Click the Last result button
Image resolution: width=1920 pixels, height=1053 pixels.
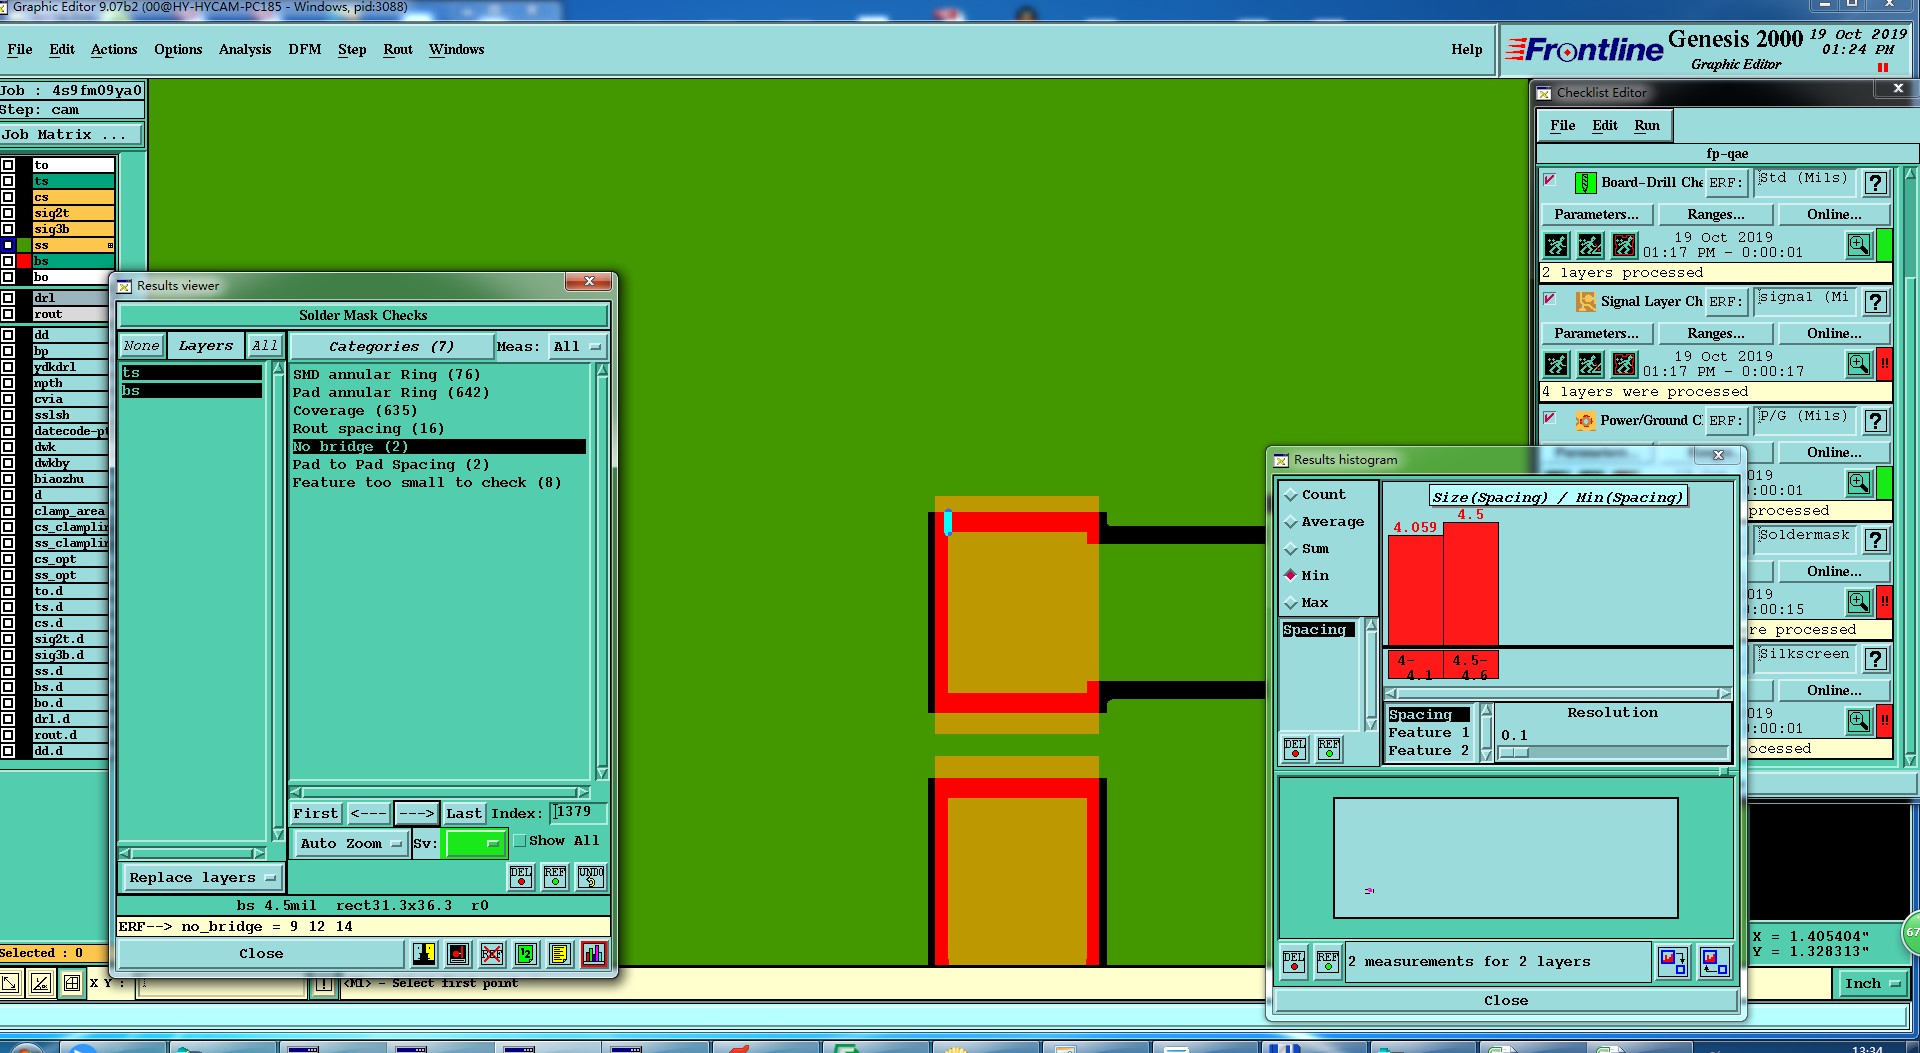pos(464,814)
